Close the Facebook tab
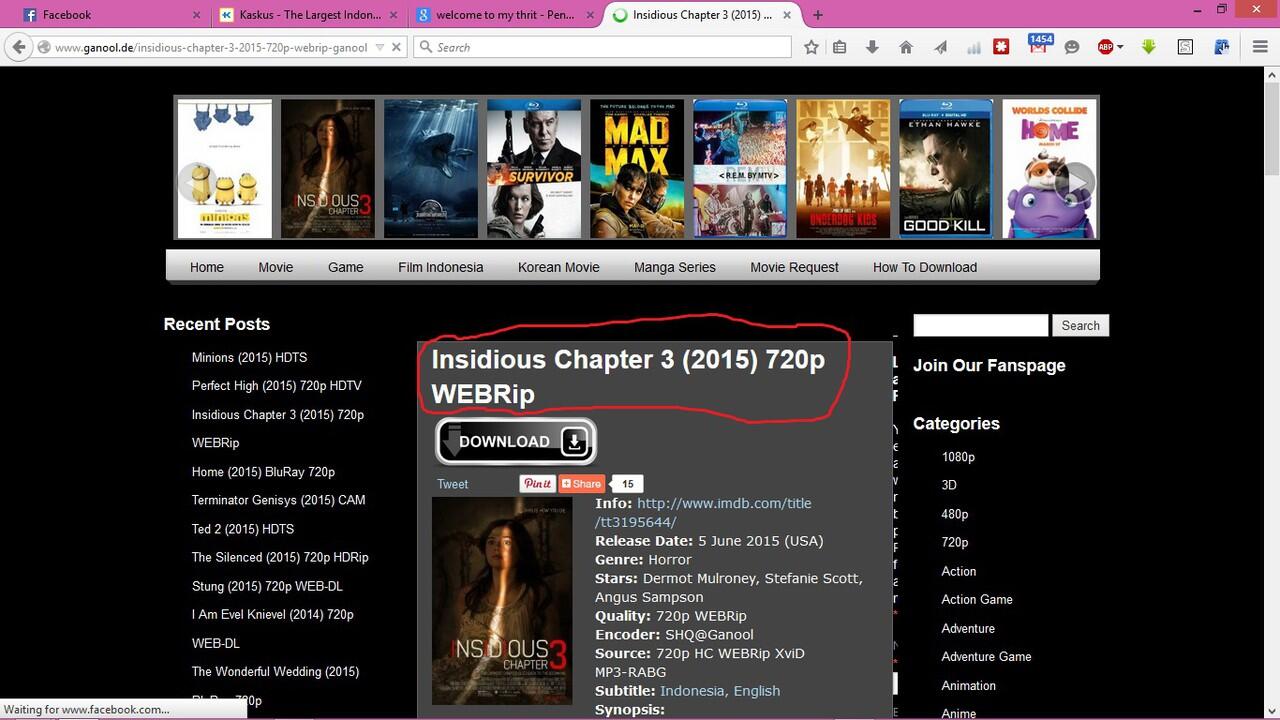Screen dimensions: 1280x720 (196, 15)
